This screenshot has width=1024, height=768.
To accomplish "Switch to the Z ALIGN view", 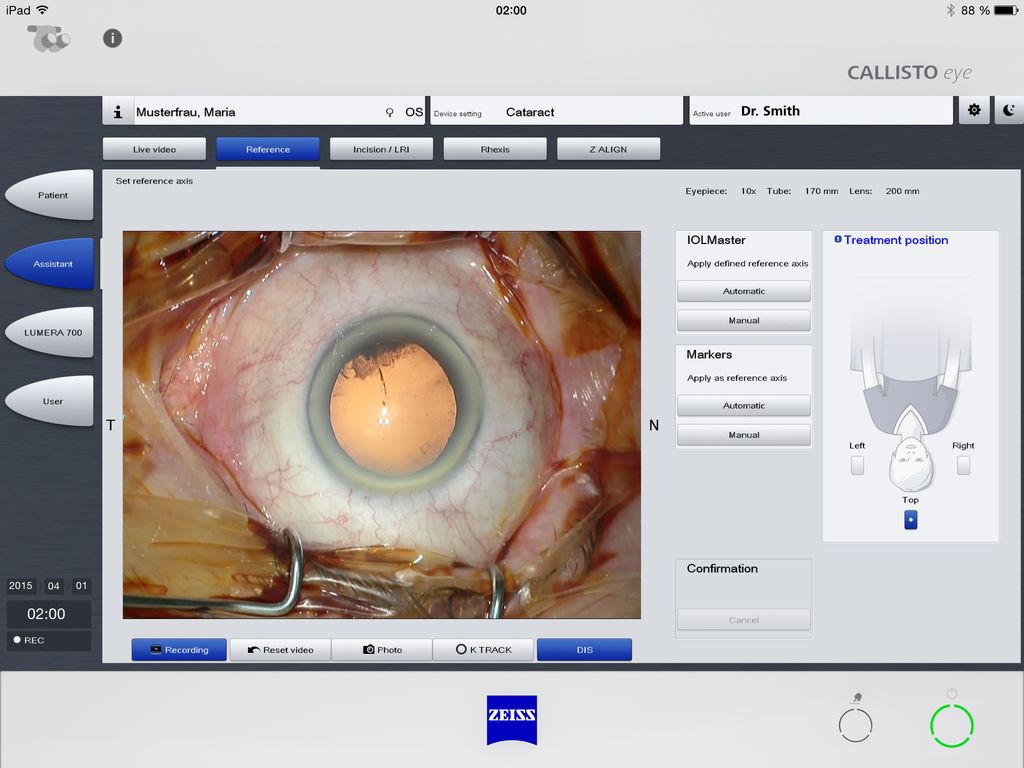I will [x=609, y=148].
